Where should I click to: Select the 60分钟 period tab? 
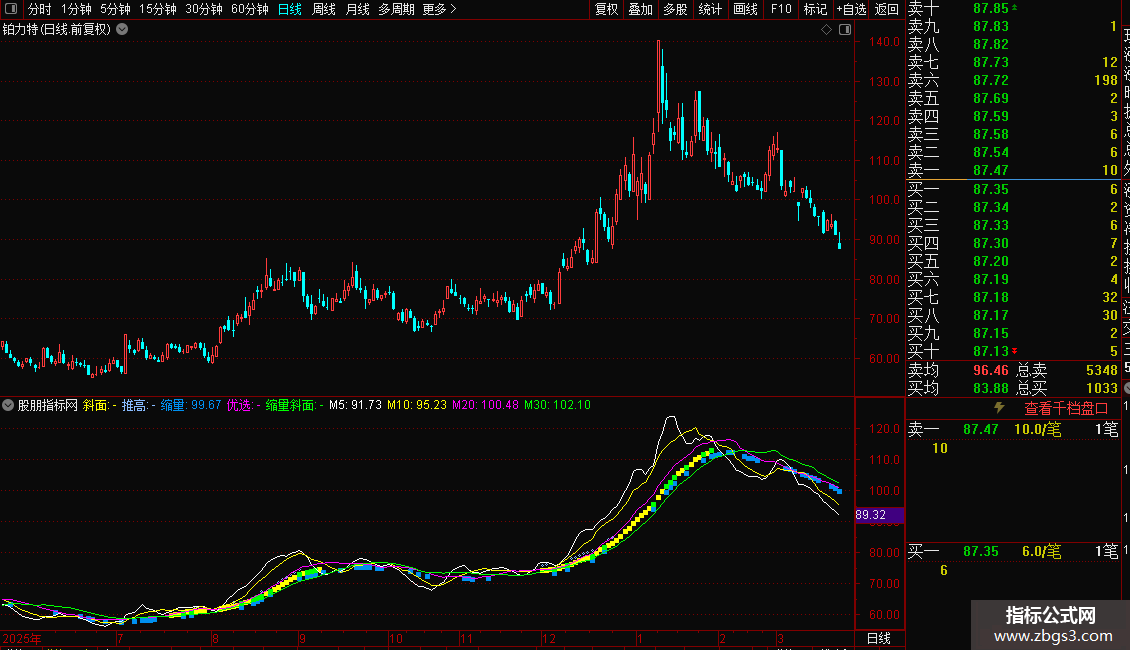(x=249, y=9)
